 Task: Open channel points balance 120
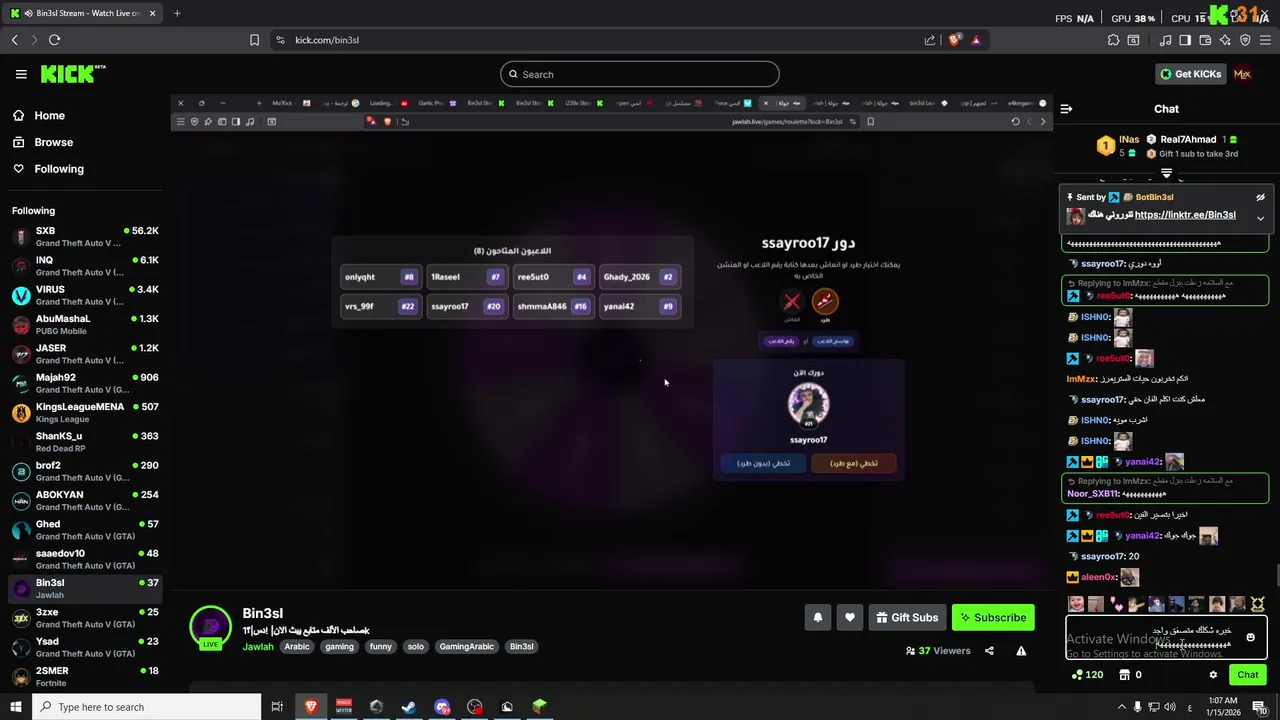click(x=1087, y=675)
